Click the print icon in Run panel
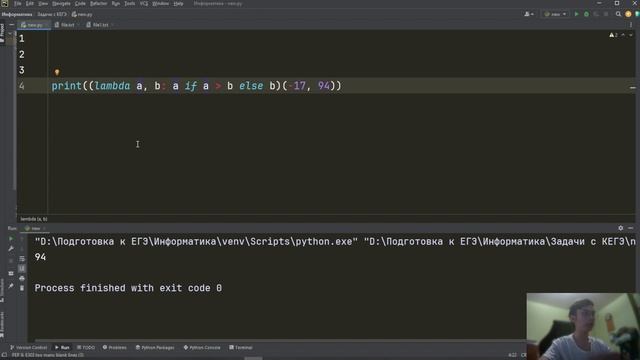 pyautogui.click(x=22, y=278)
